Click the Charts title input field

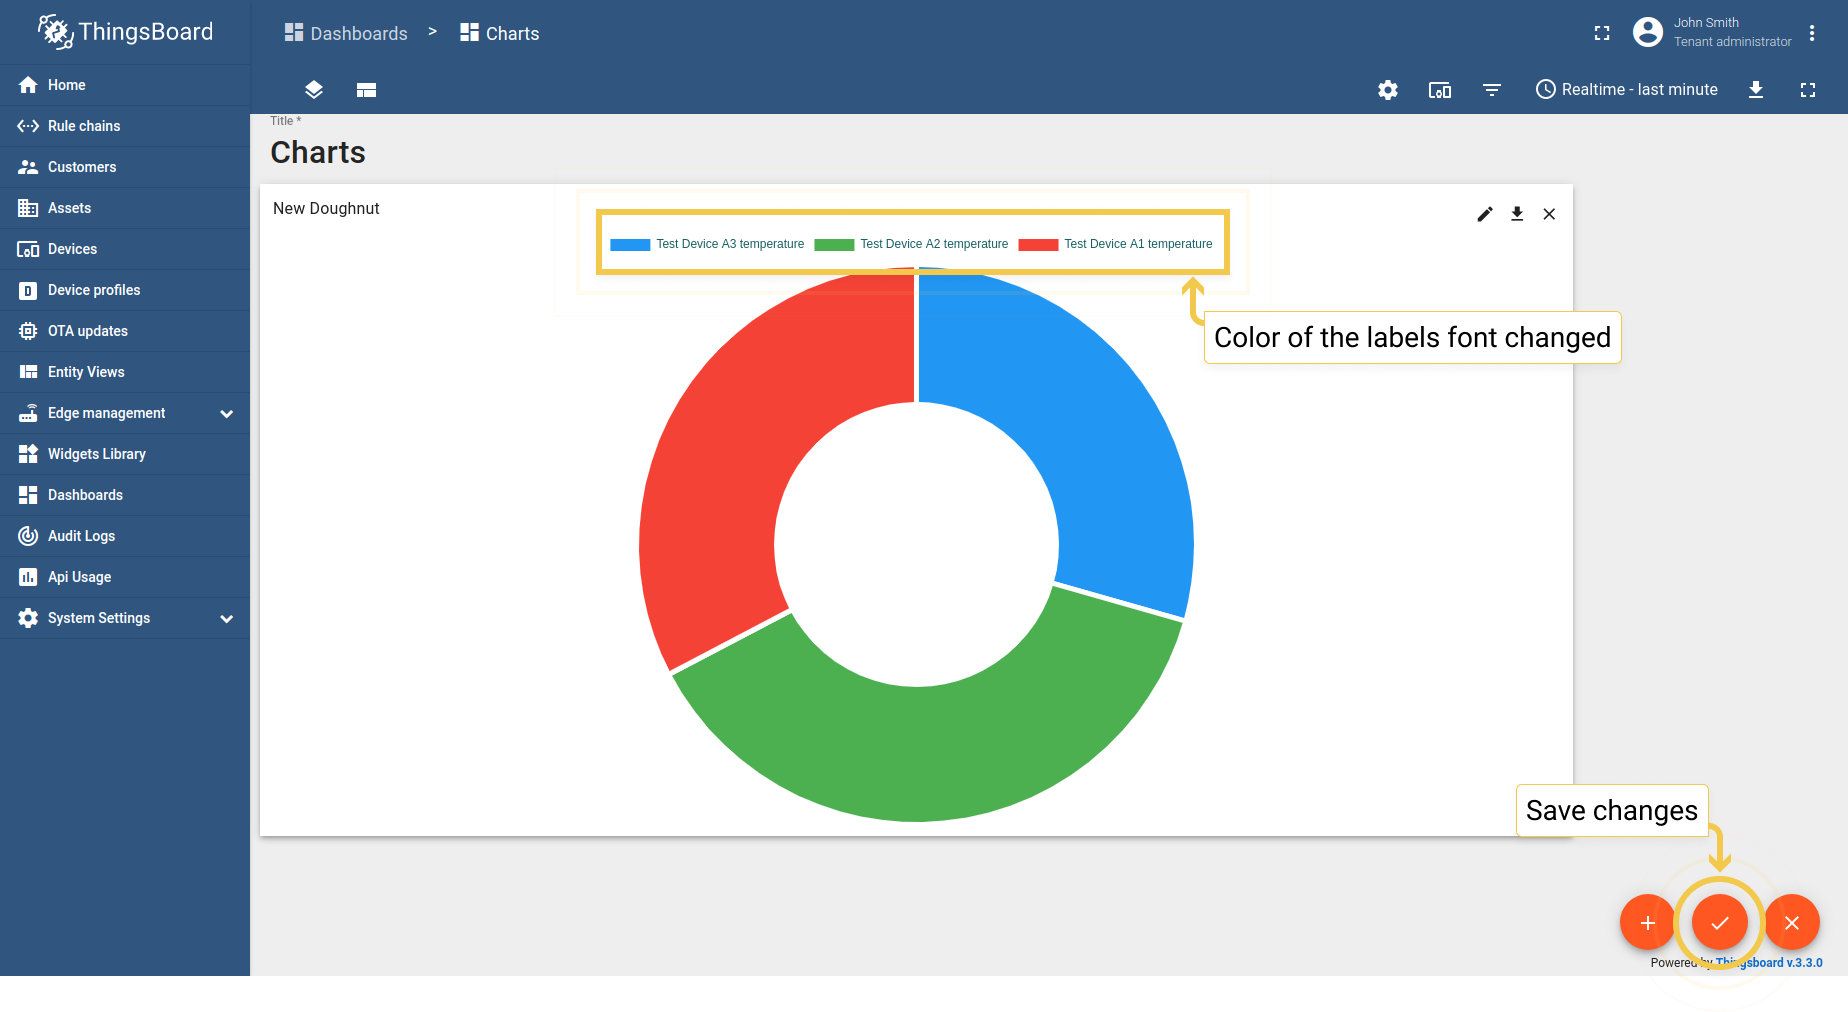318,152
